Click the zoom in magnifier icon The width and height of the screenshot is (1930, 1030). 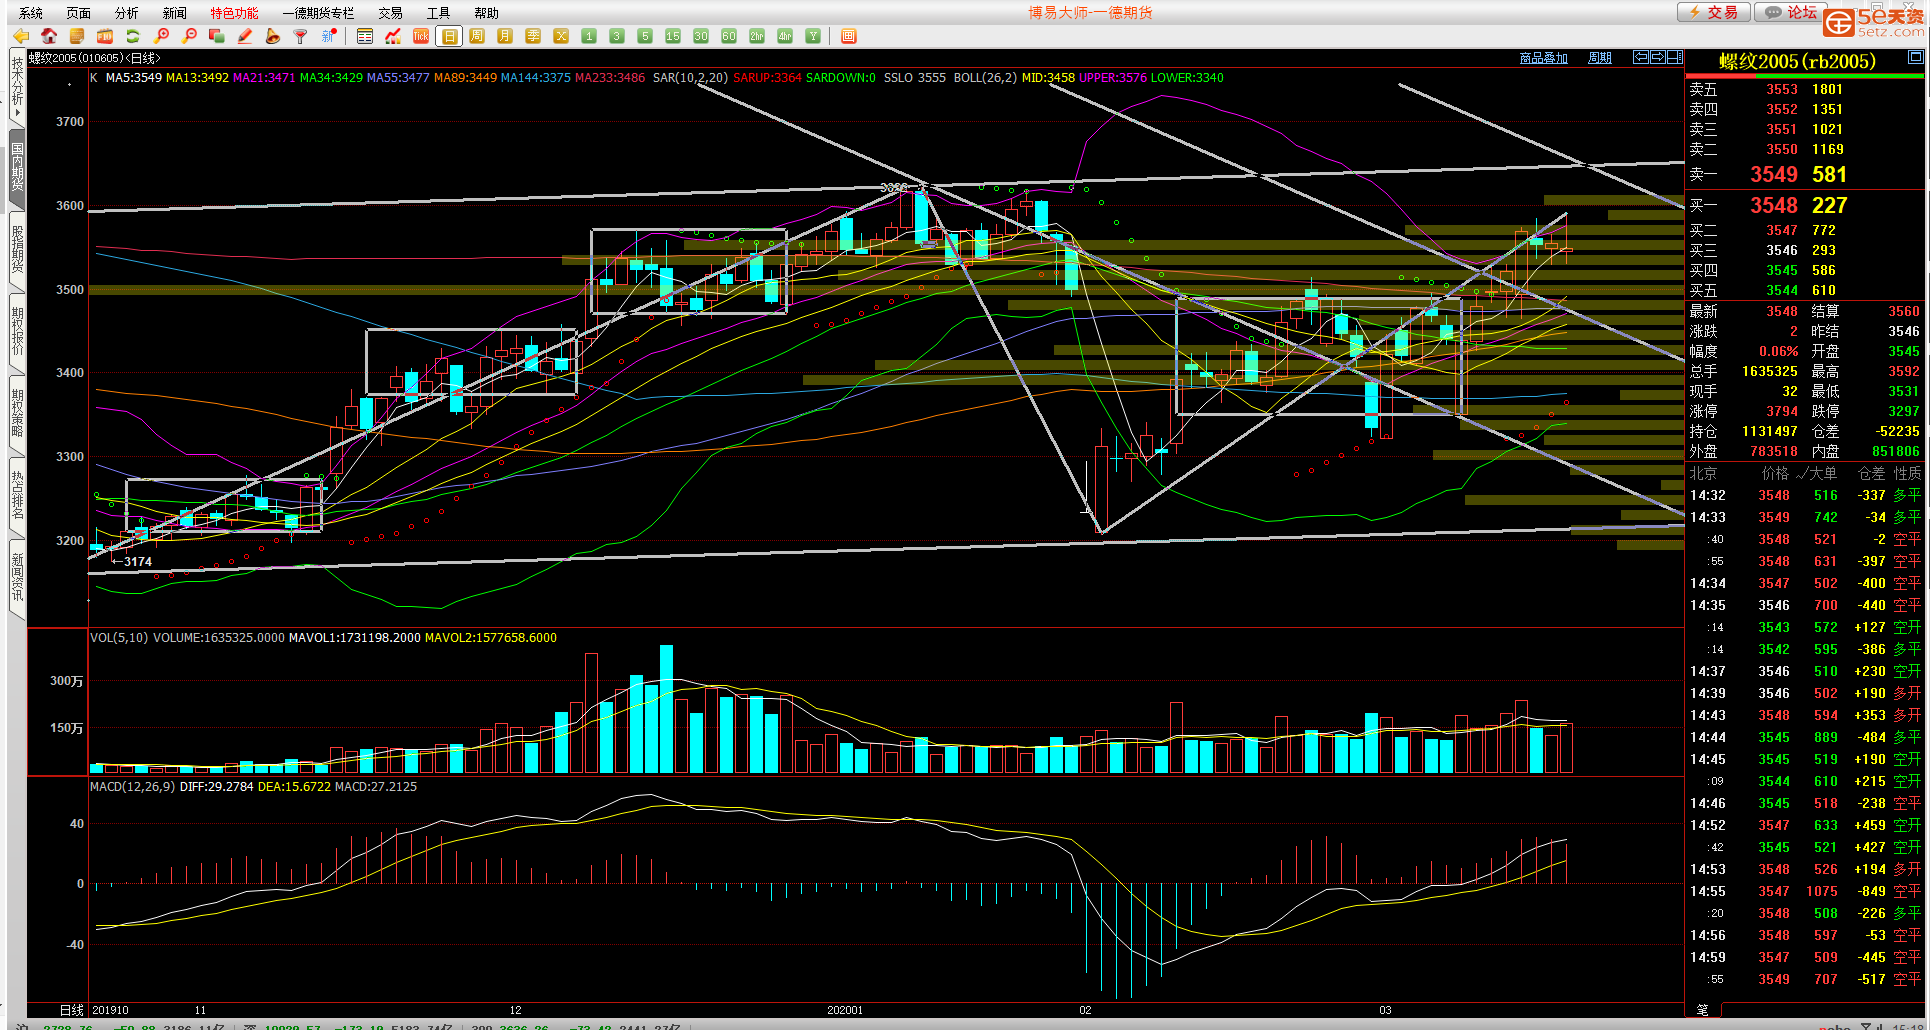161,36
